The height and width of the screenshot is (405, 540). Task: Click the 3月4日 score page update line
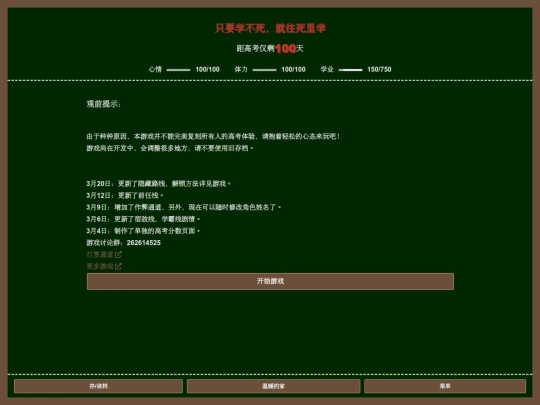pos(143,230)
